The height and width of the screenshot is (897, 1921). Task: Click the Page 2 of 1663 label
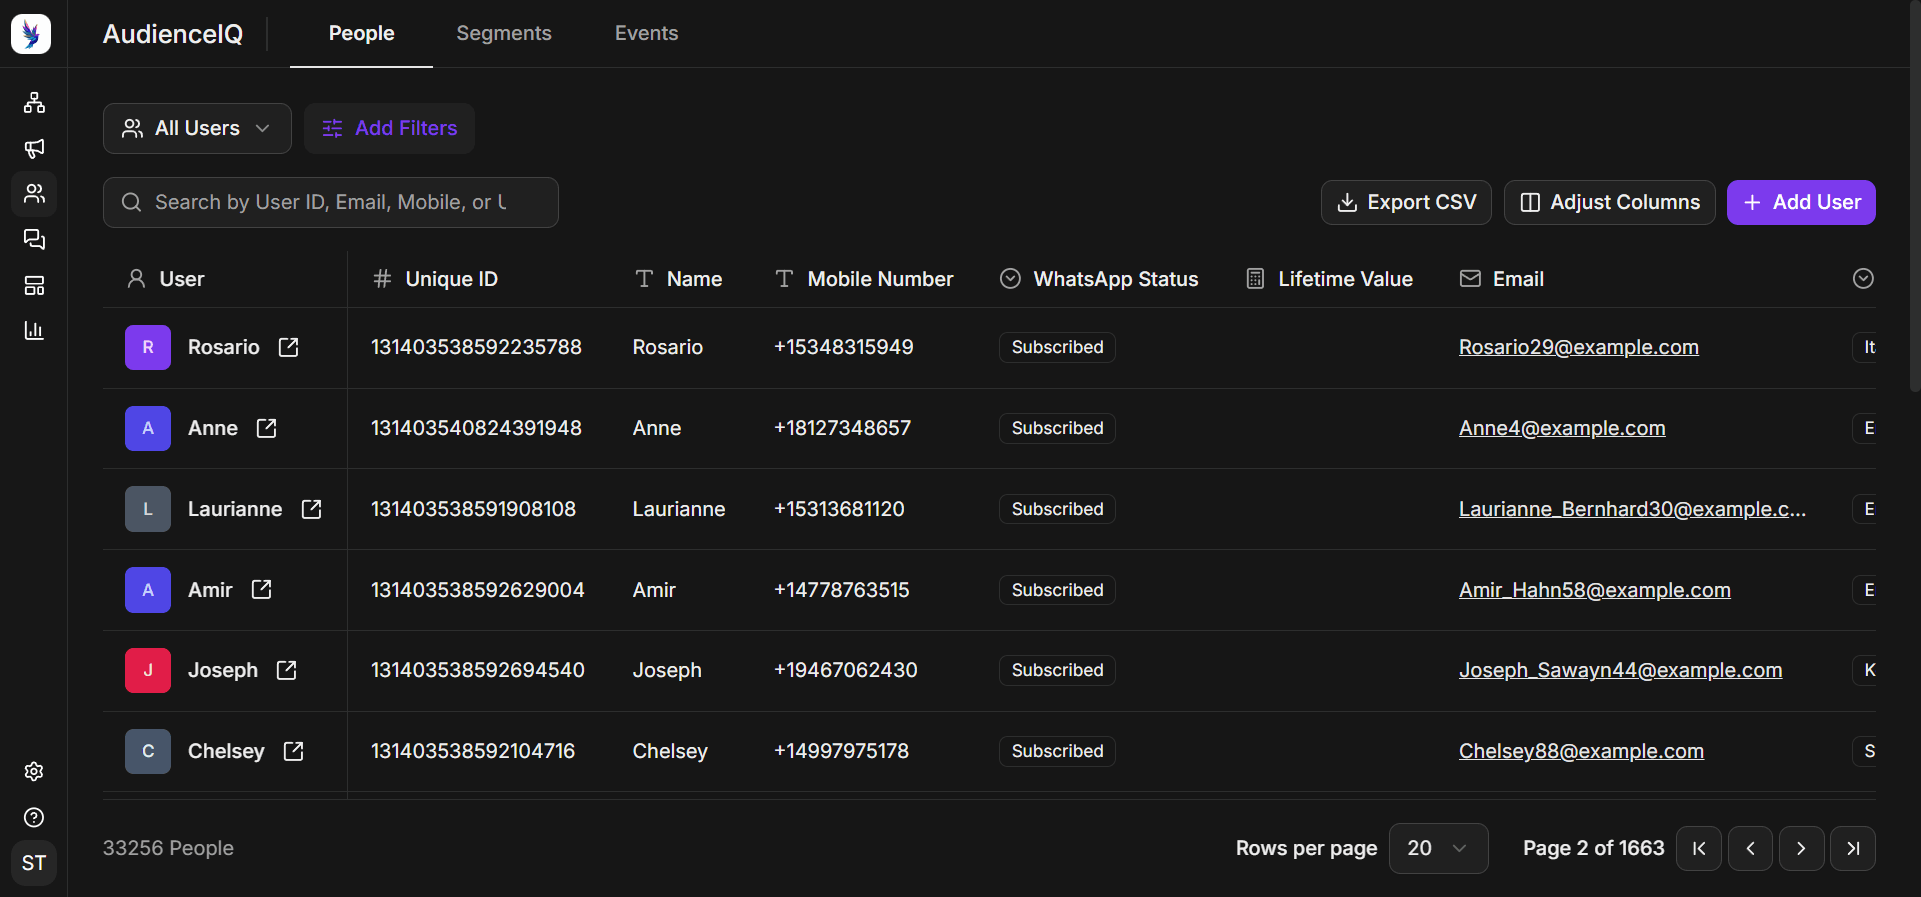[1594, 848]
